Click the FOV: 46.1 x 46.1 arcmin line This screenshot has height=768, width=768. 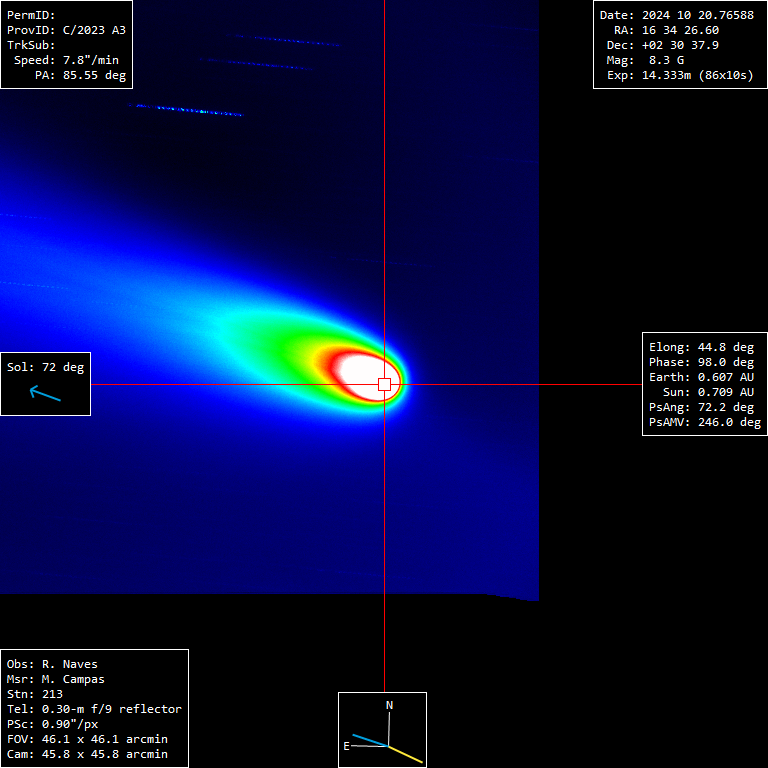point(87,739)
